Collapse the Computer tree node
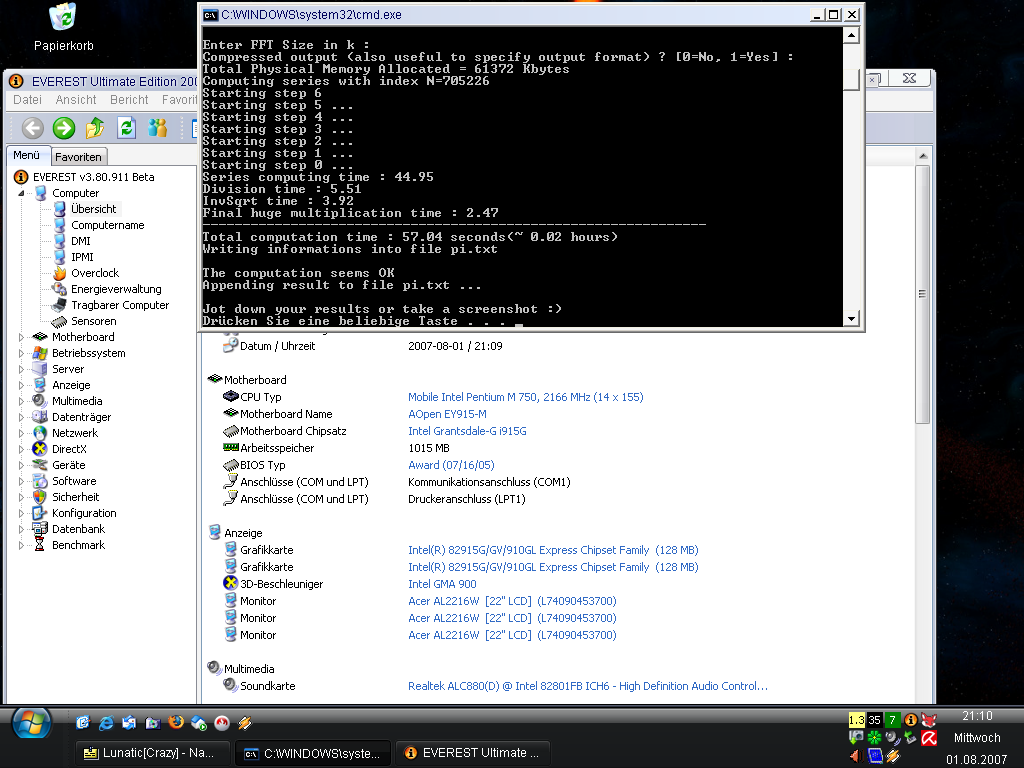Image resolution: width=1024 pixels, height=768 pixels. (21, 193)
